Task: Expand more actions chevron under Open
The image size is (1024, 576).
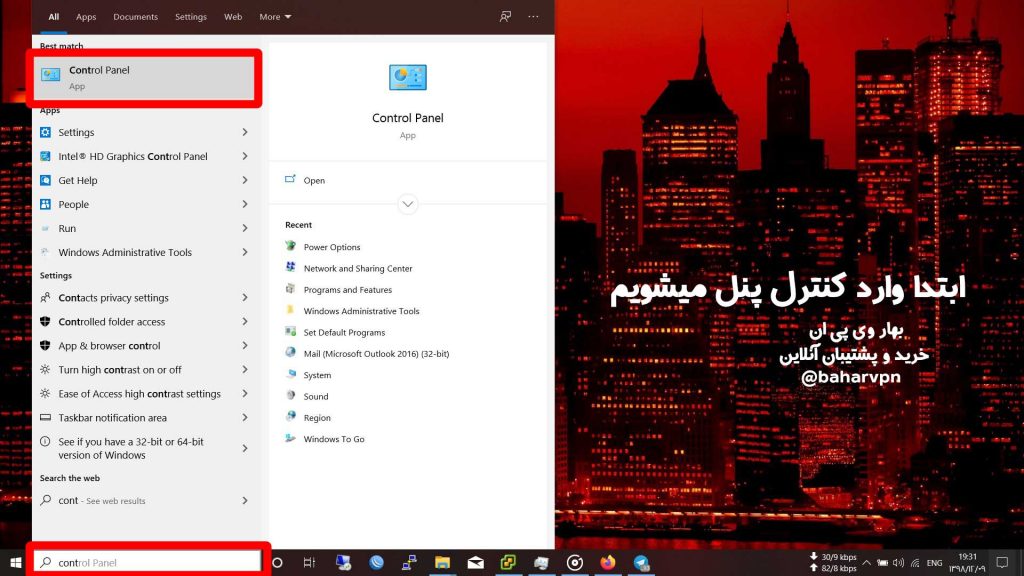Action: (407, 204)
